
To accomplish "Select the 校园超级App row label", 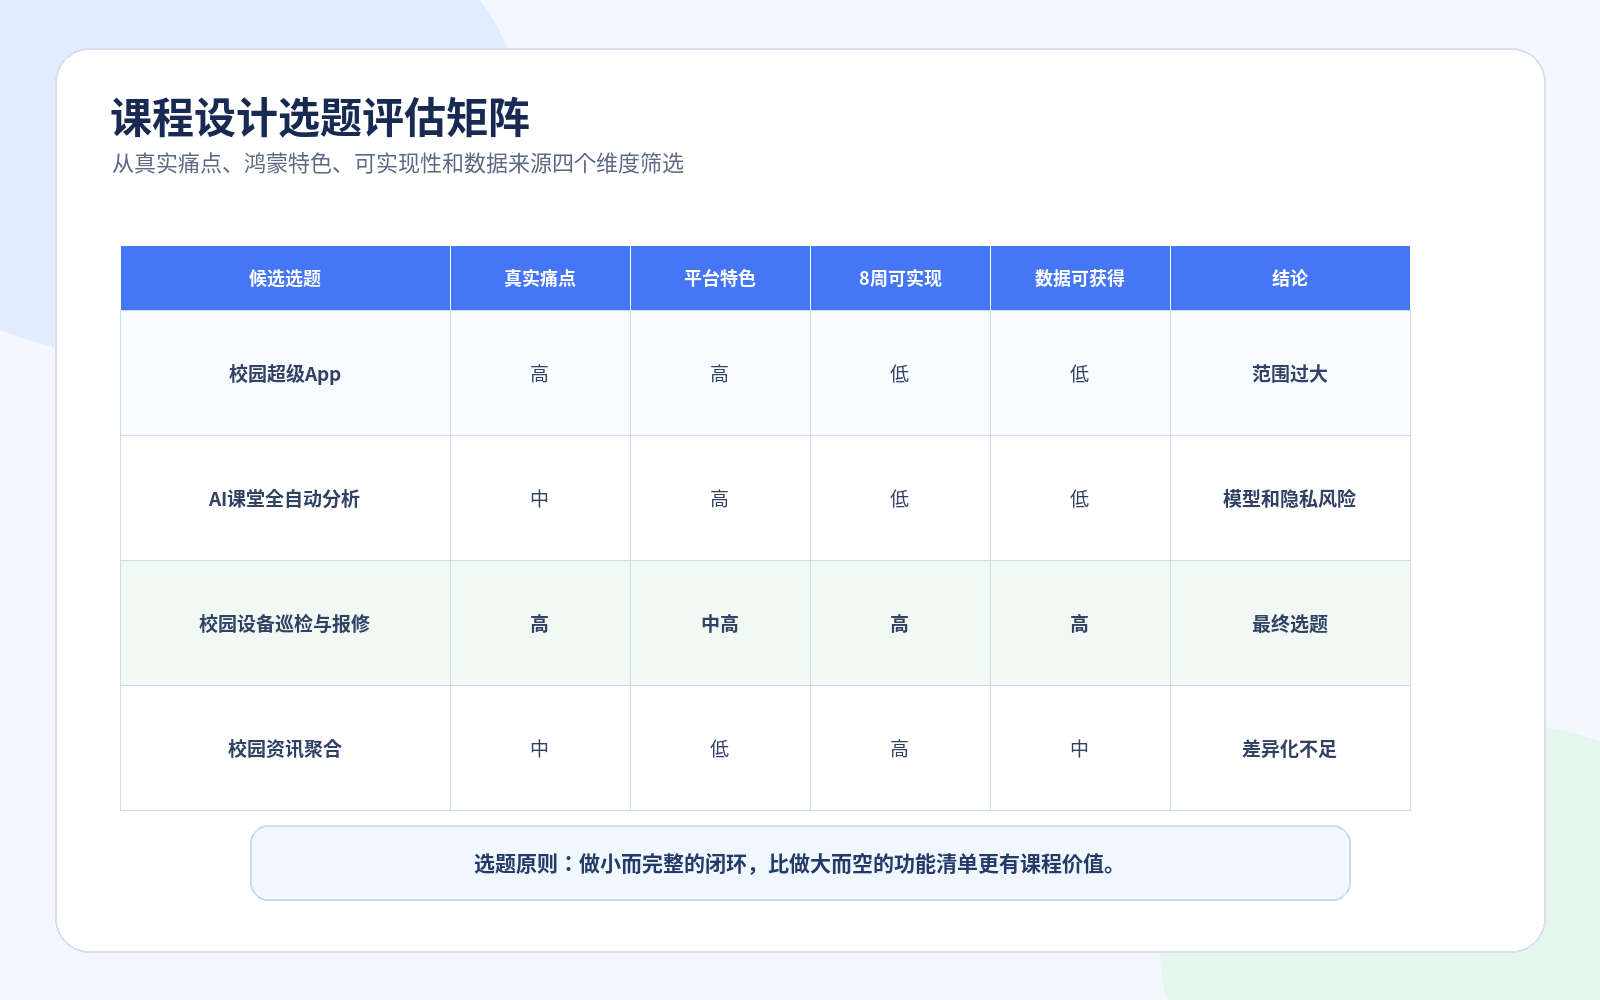I will tap(285, 374).
